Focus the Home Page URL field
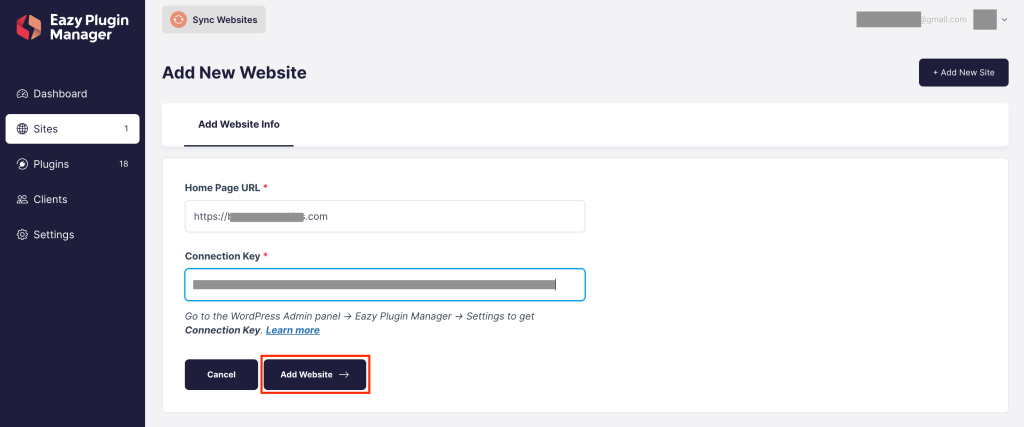Viewport: 1024px width, 427px height. coord(385,216)
